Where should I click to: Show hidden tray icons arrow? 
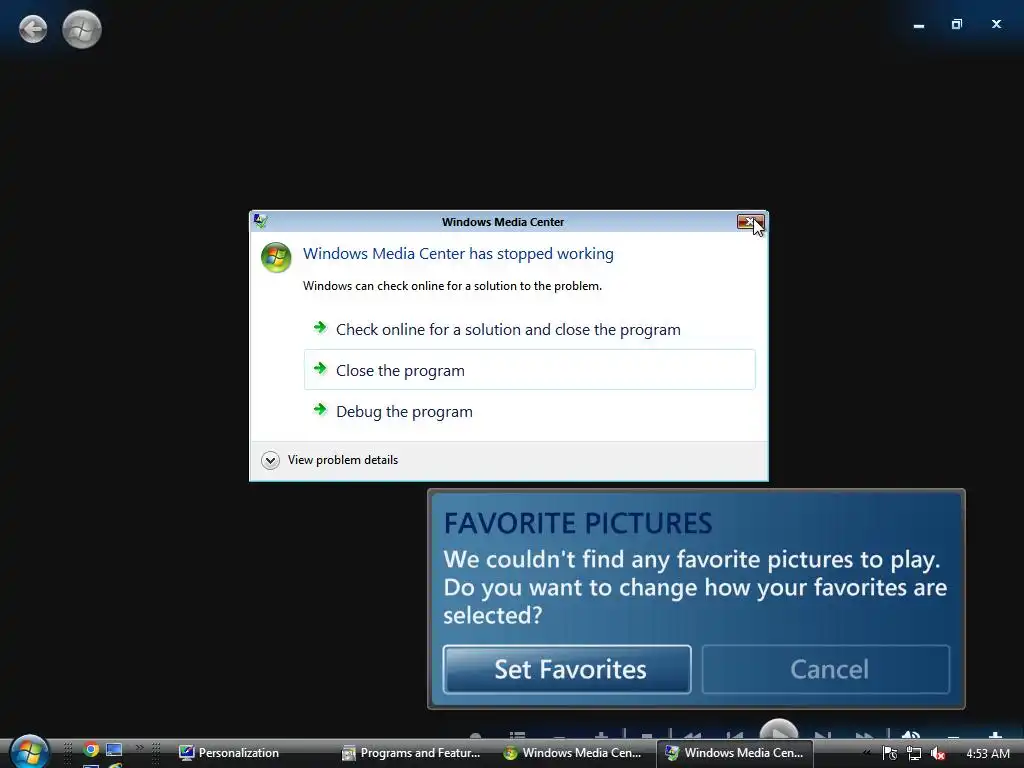click(x=867, y=753)
